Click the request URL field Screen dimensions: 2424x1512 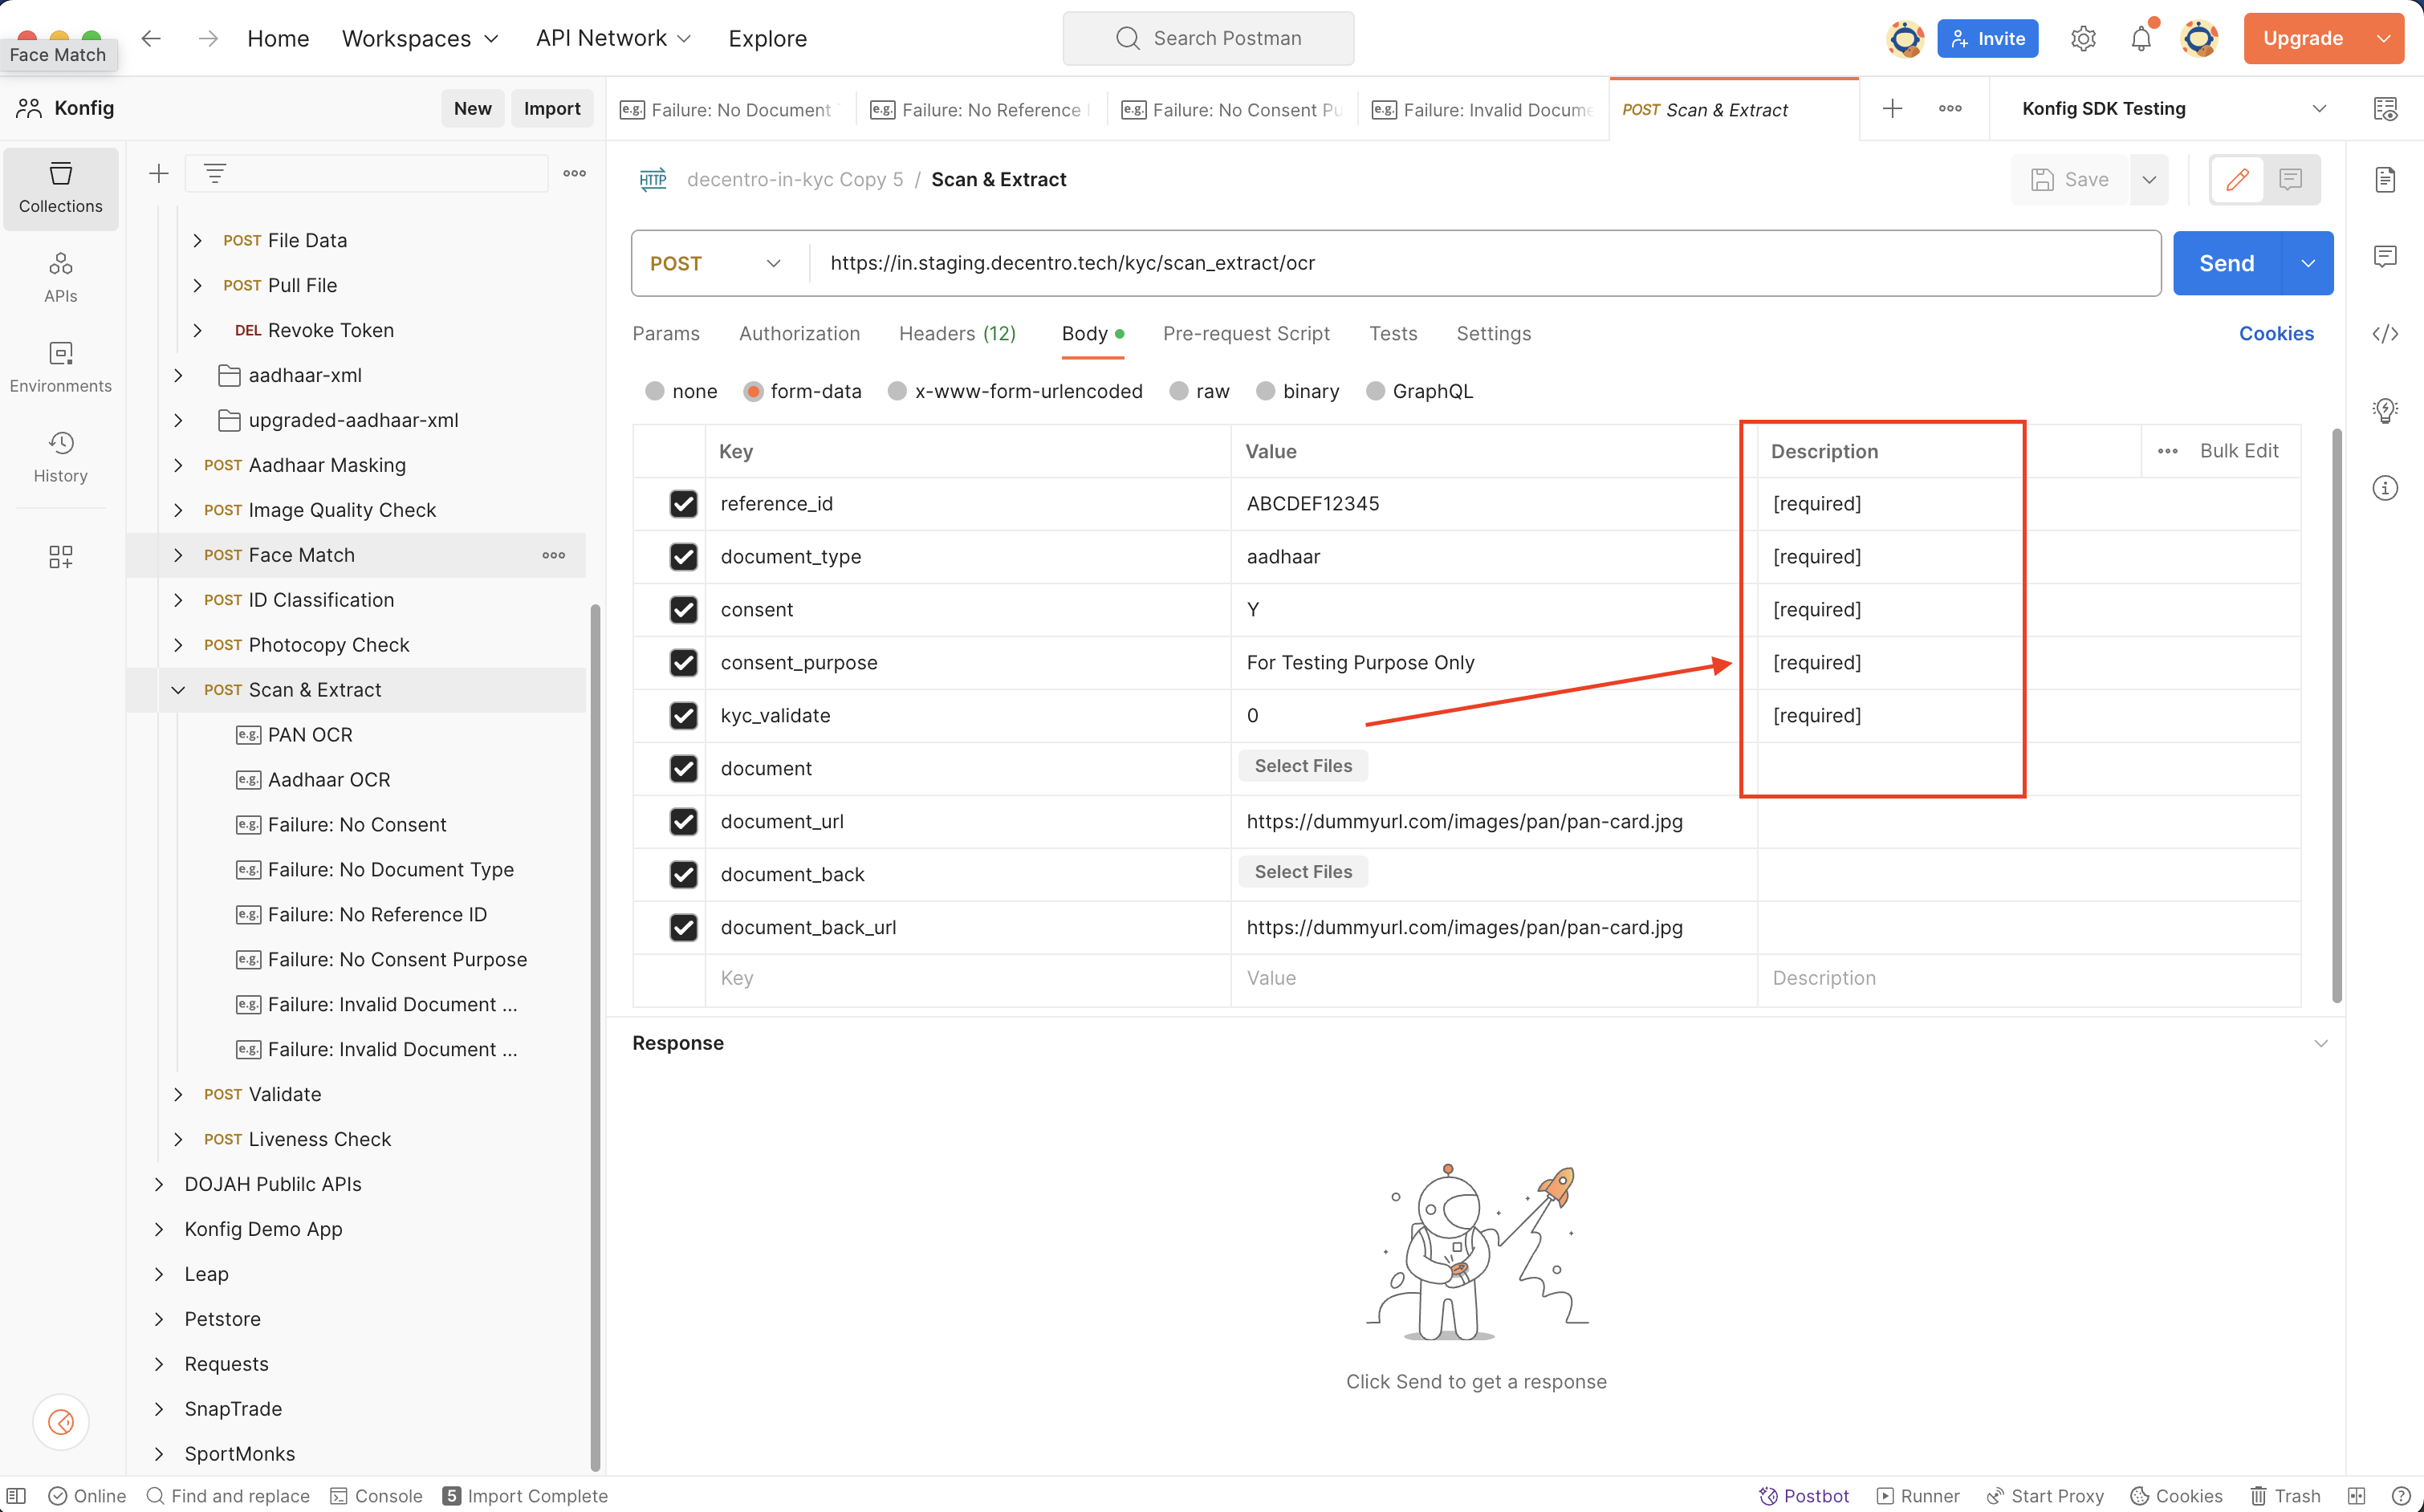click(x=1484, y=263)
